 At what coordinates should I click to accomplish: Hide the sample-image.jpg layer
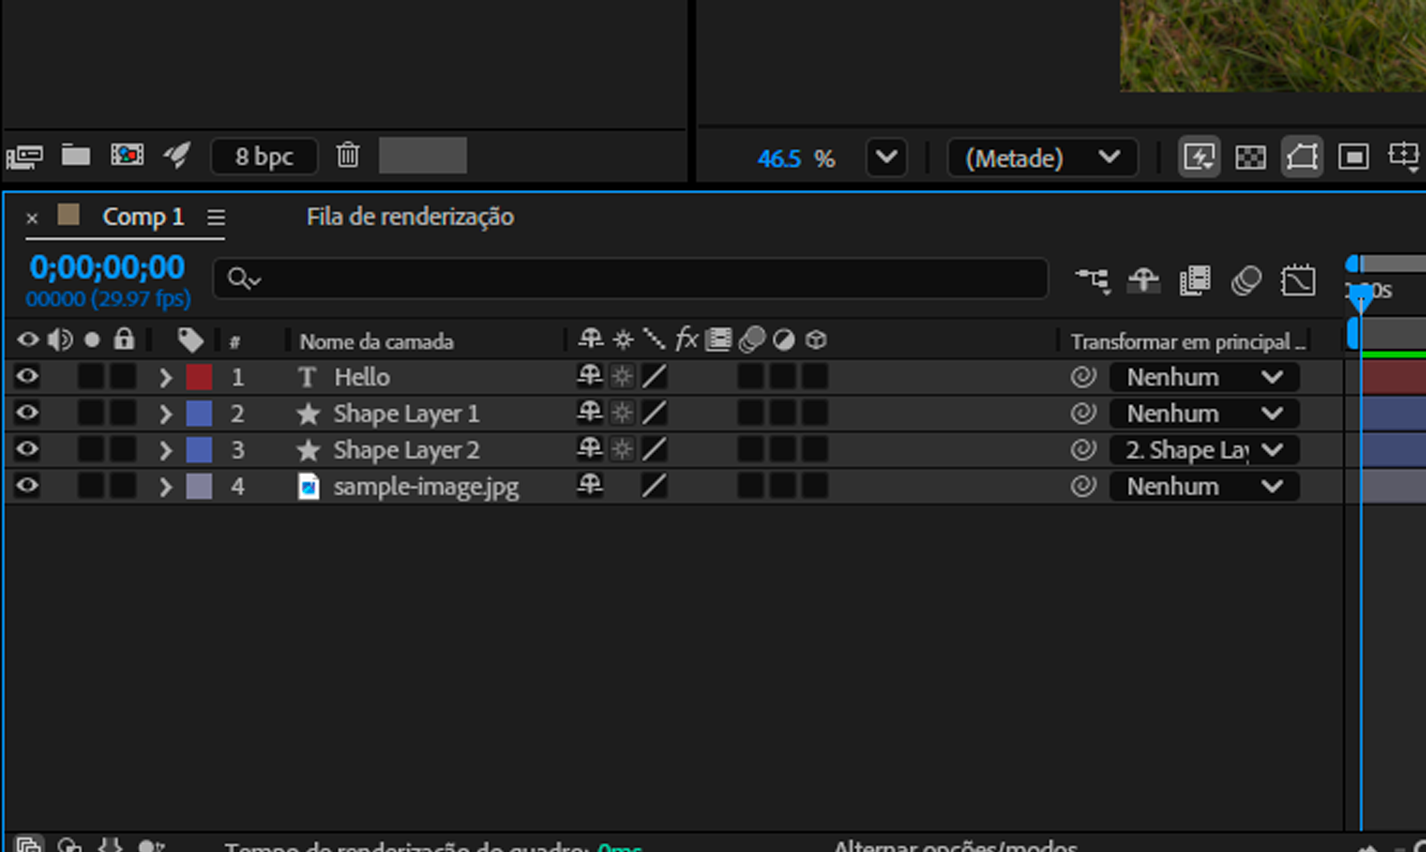27,486
